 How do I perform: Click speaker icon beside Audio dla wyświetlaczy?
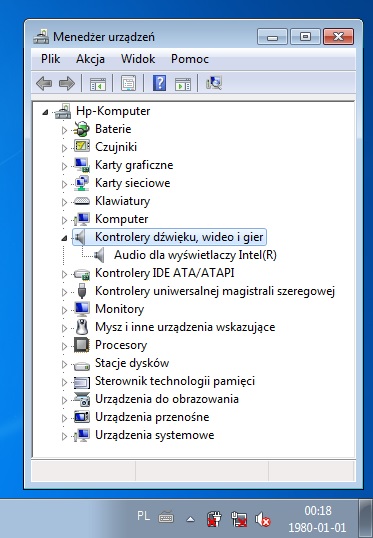coord(99,255)
